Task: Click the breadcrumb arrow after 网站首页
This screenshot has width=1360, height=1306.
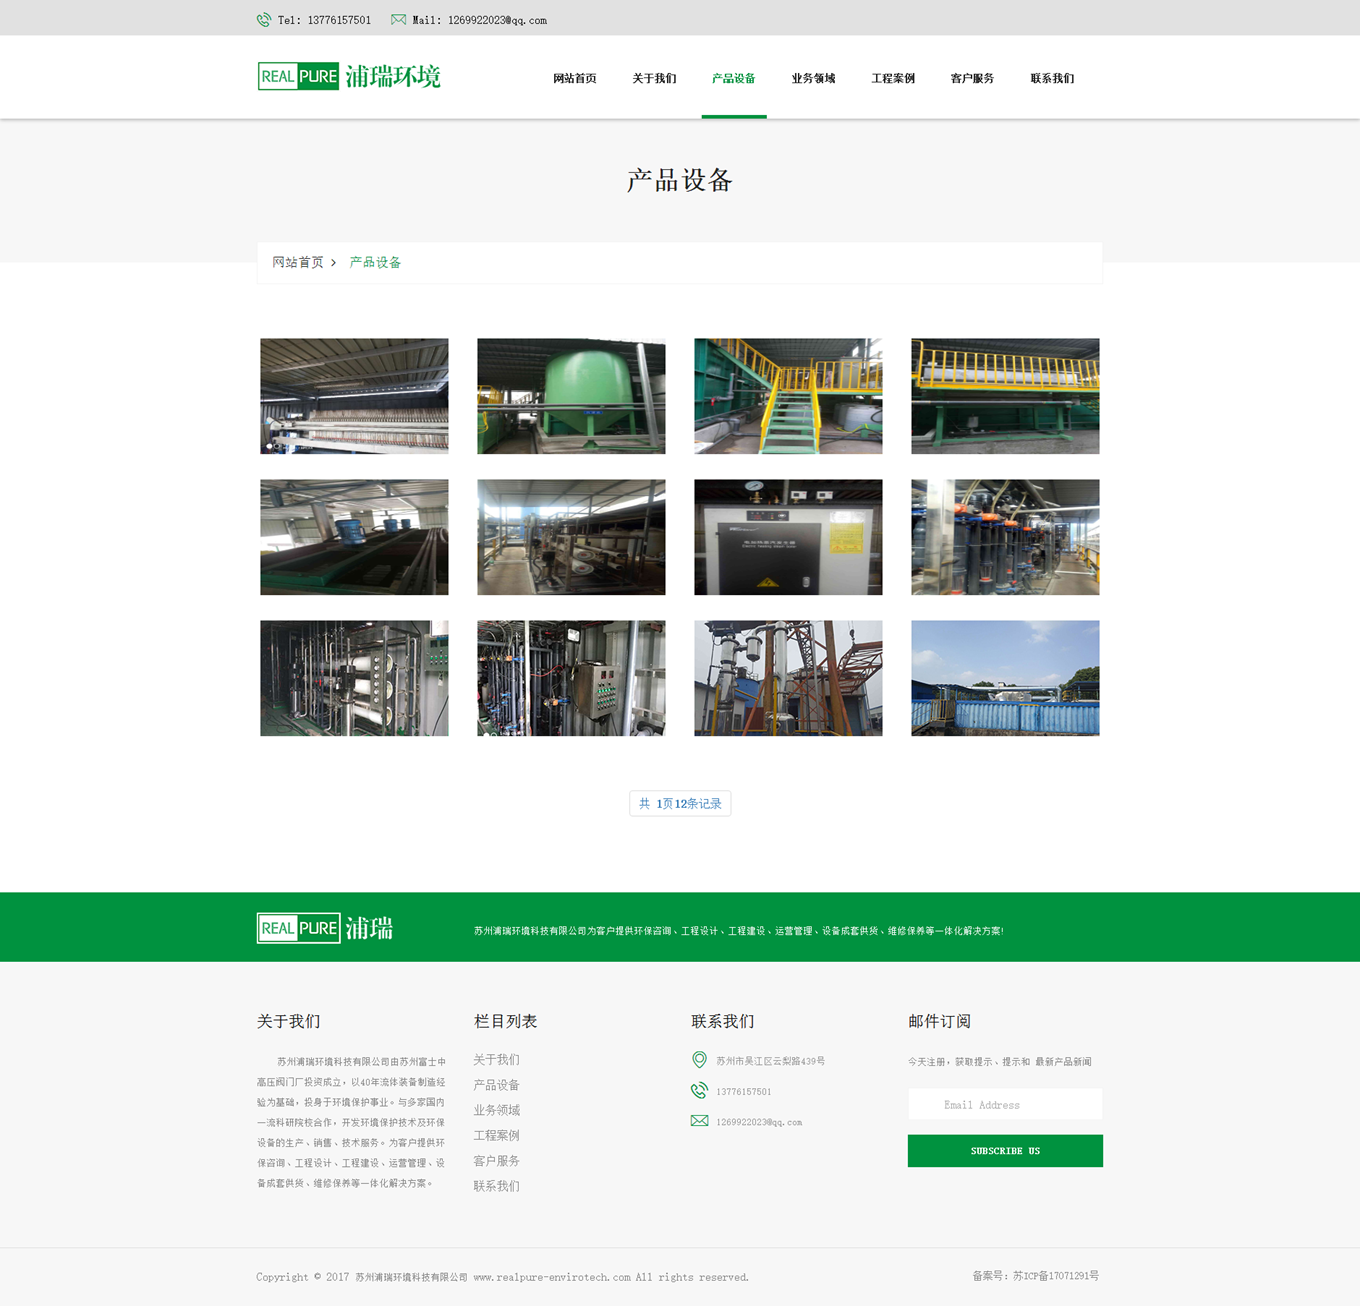Action: (x=334, y=263)
